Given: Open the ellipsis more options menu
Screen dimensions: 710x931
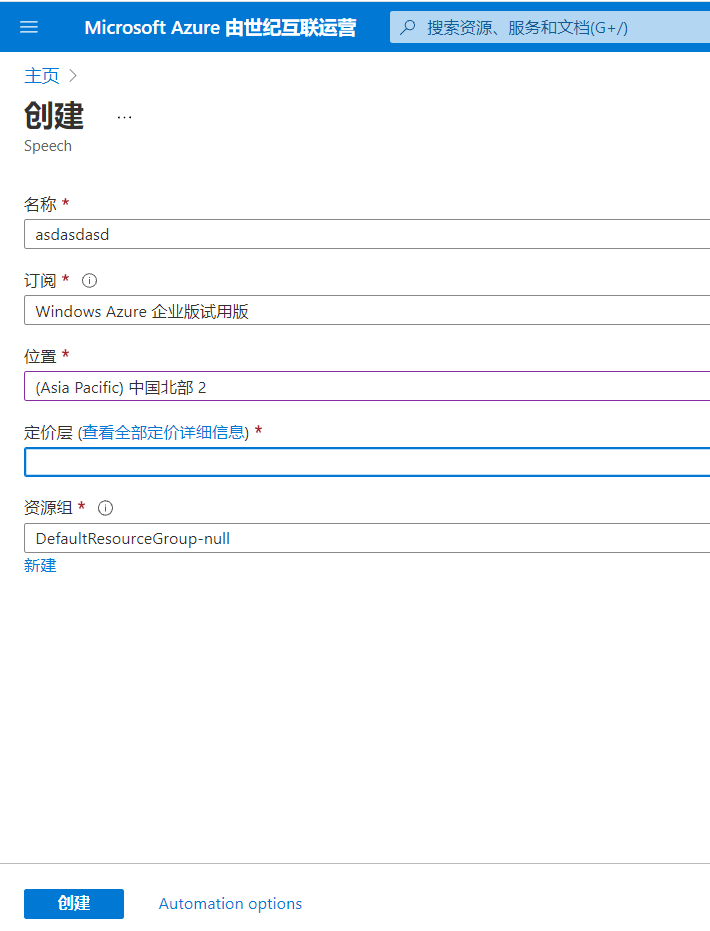Looking at the screenshot, I should (x=124, y=117).
